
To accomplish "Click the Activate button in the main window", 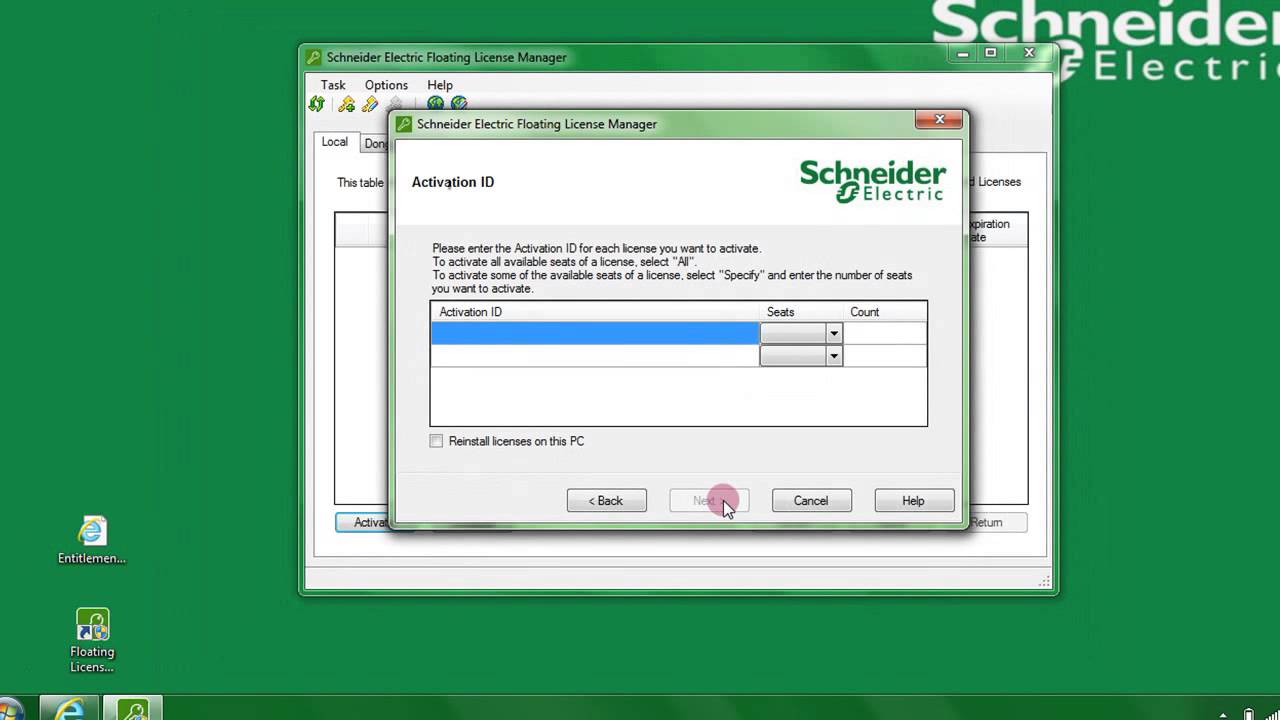I will click(x=362, y=522).
